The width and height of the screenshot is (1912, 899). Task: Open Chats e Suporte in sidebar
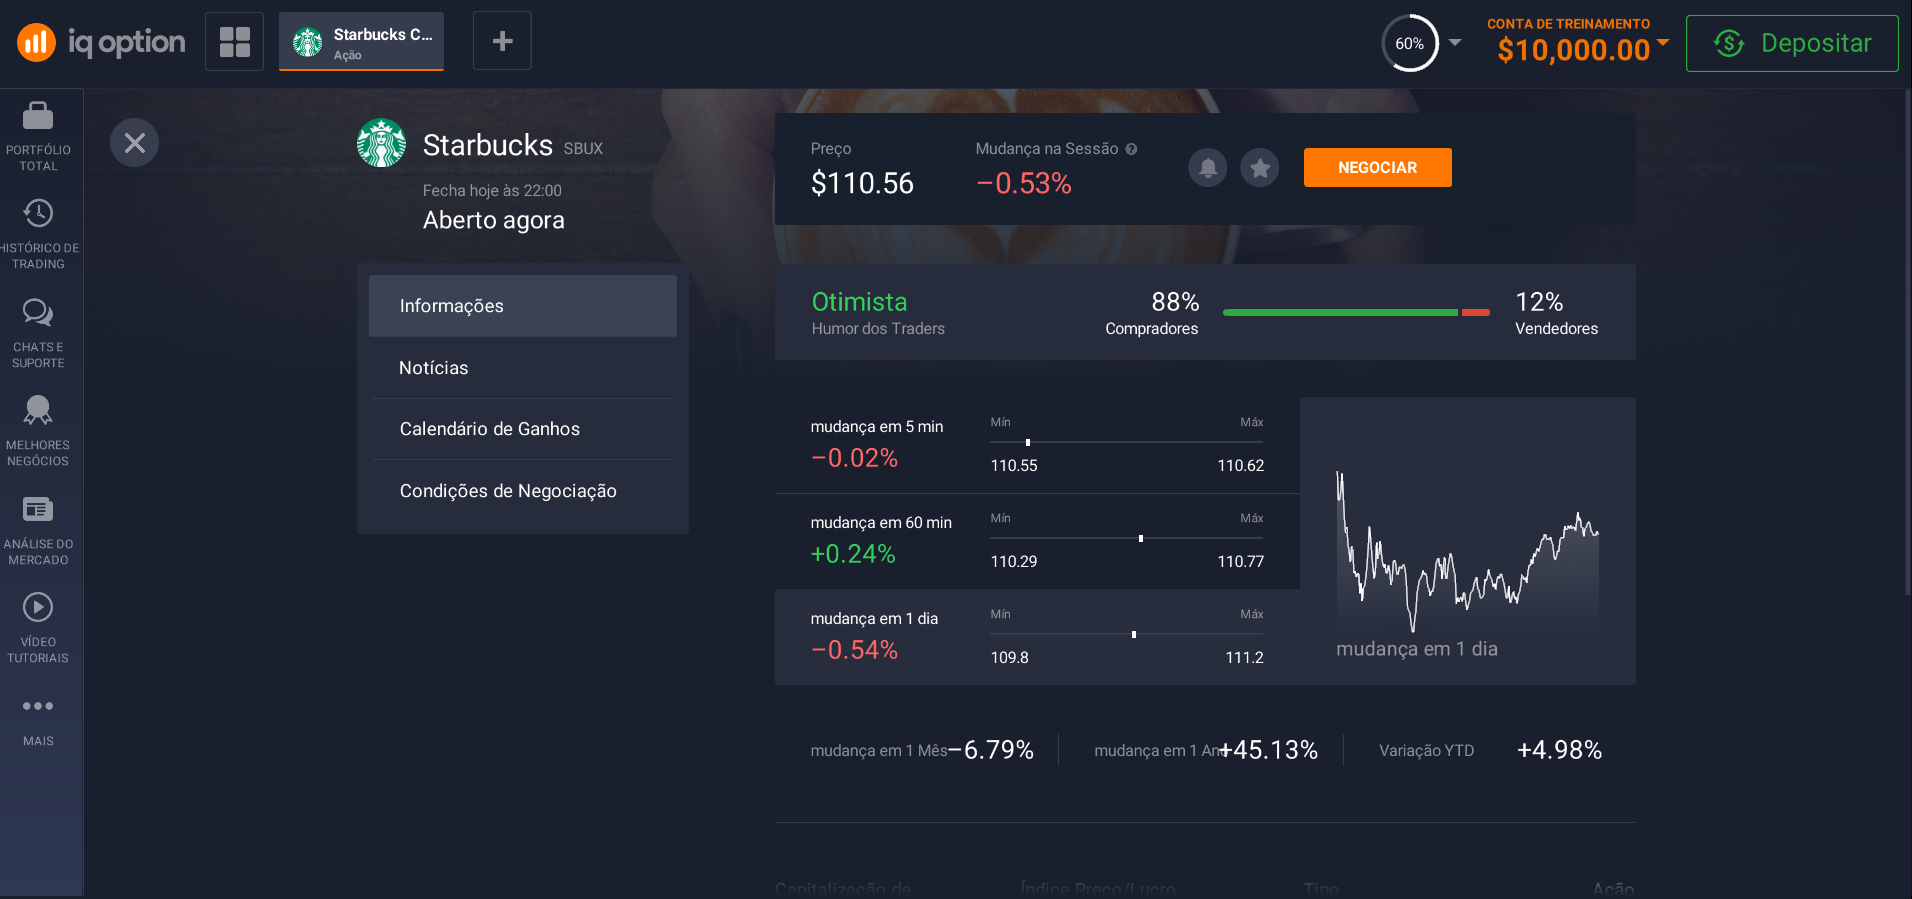click(x=38, y=334)
